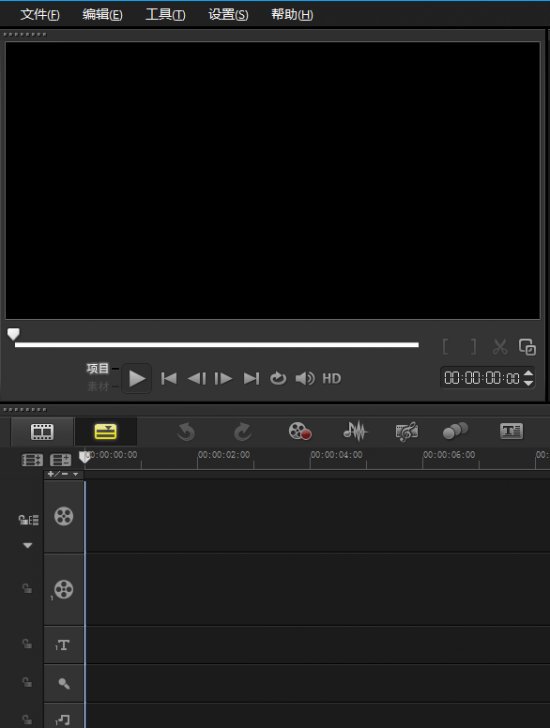Image resolution: width=550 pixels, height=728 pixels.
Task: Click the Play button
Action: click(x=136, y=378)
